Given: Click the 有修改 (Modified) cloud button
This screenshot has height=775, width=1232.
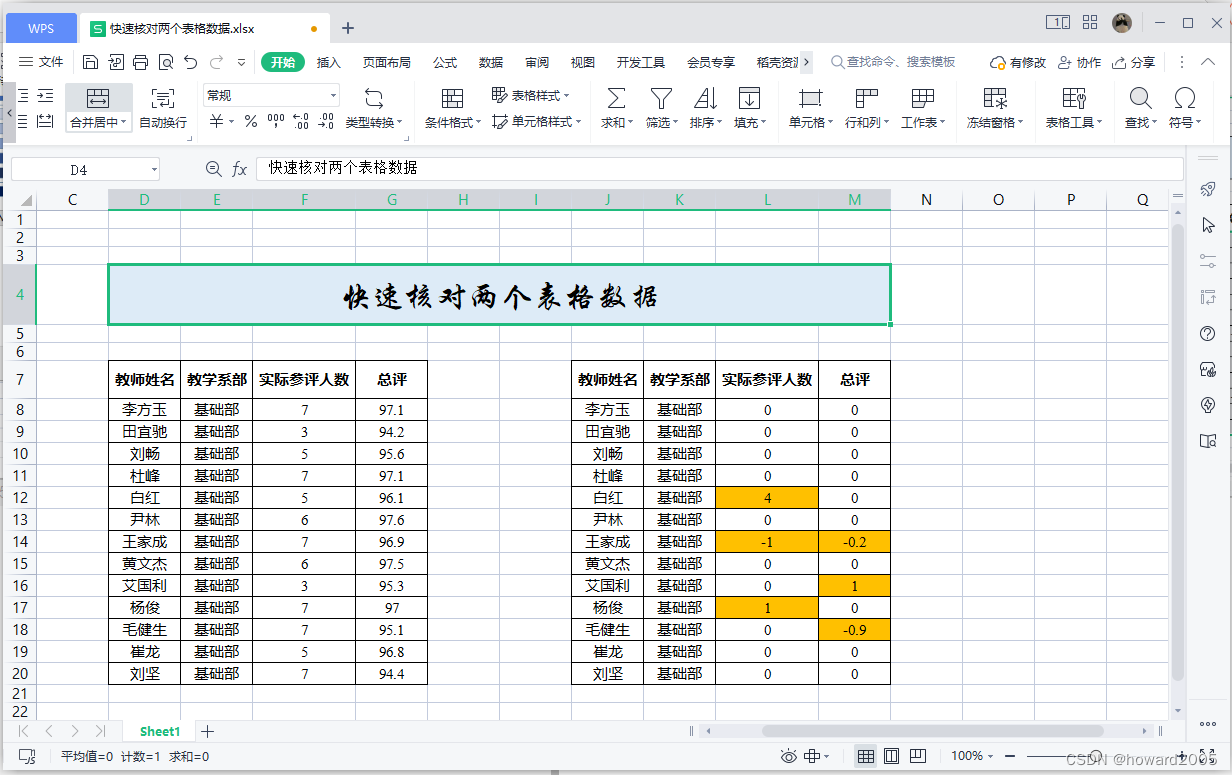Looking at the screenshot, I should click(1018, 62).
